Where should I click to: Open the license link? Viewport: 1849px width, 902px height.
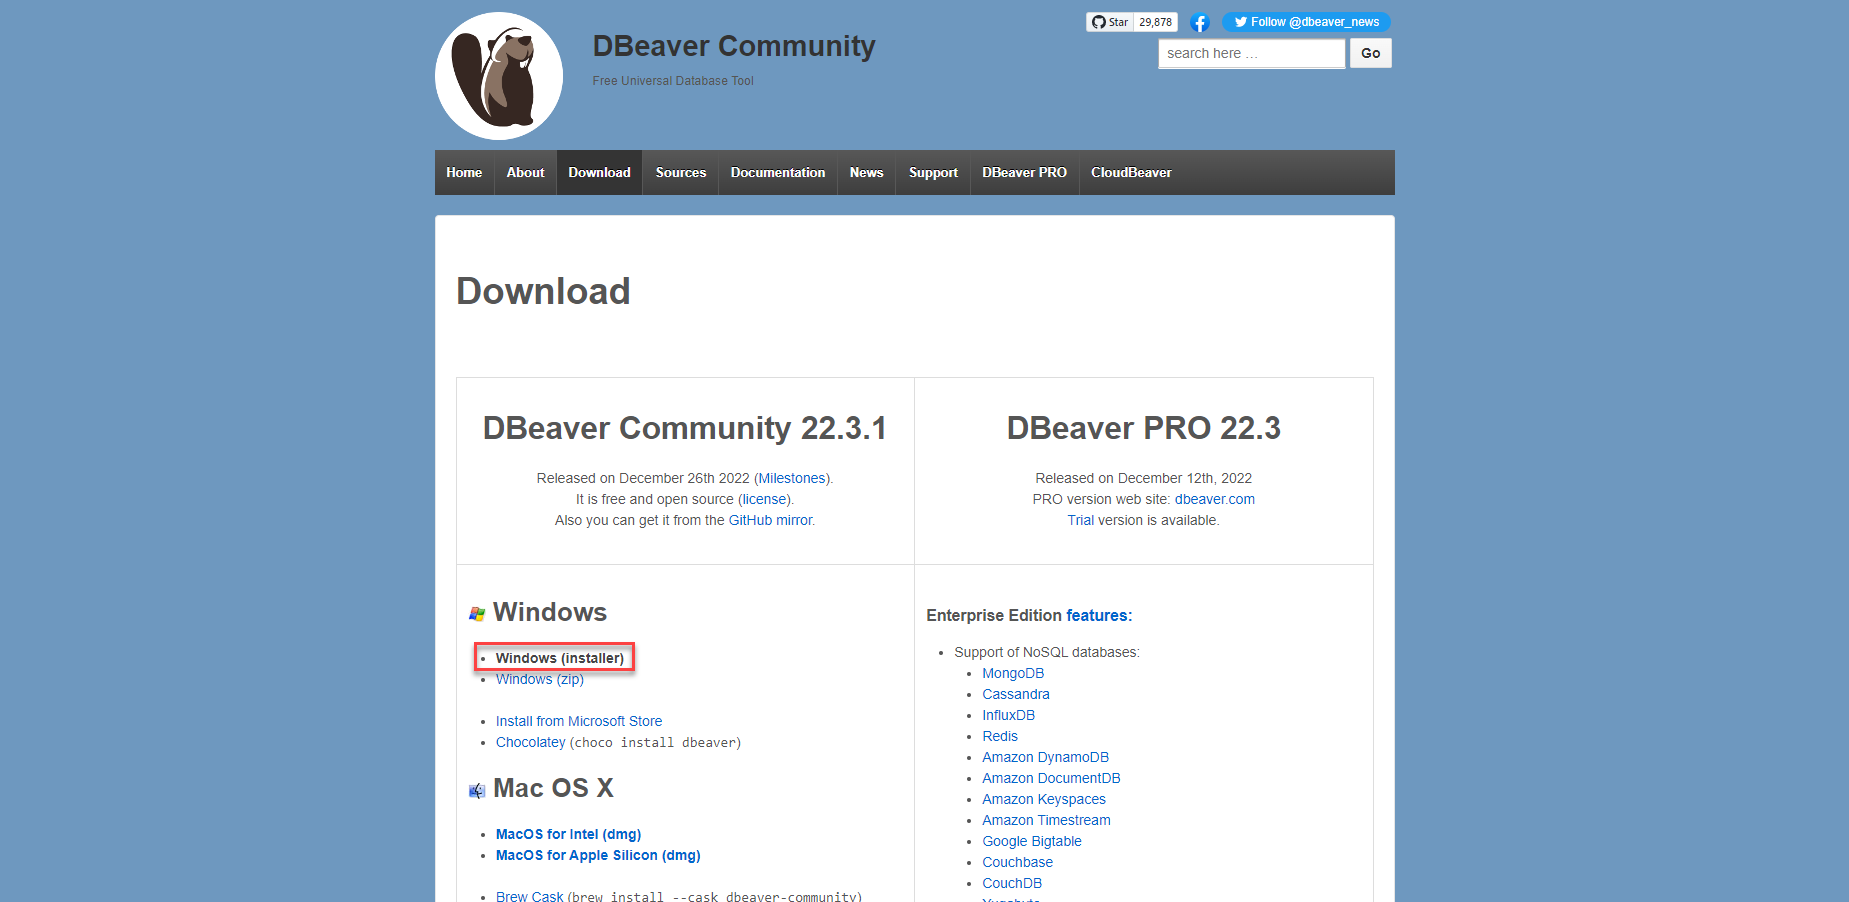pyautogui.click(x=764, y=499)
